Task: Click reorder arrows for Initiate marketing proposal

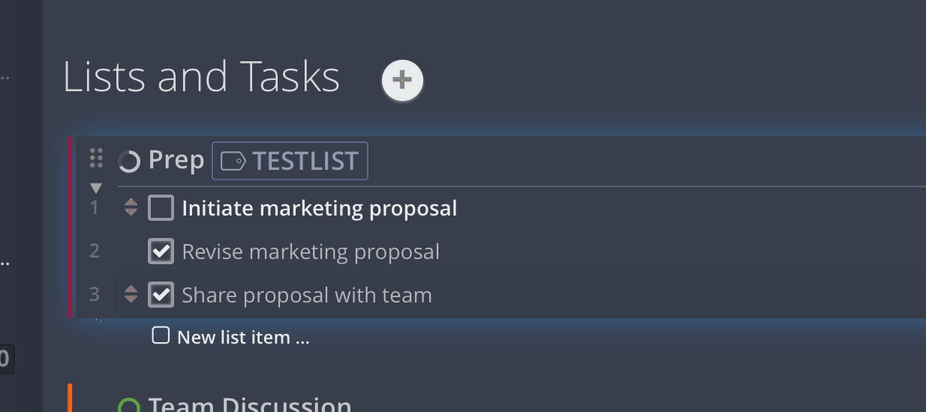Action: (131, 208)
